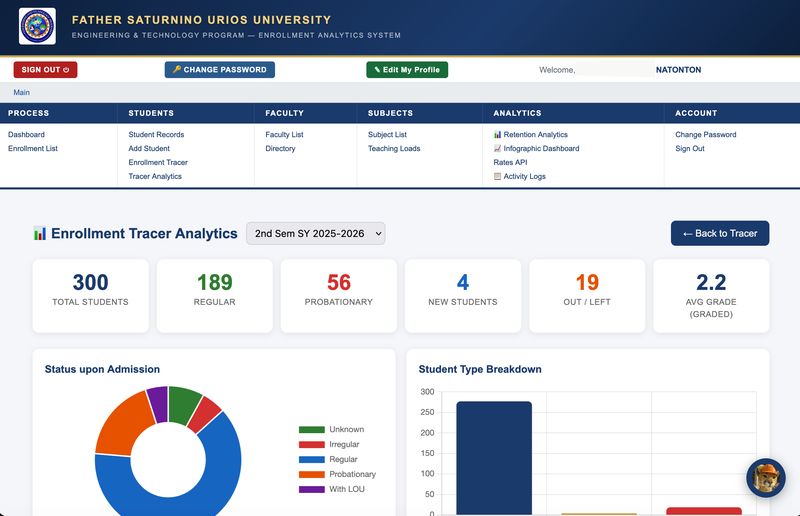800x516 pixels.
Task: Open the Tracer Analytics link
Action: click(155, 176)
